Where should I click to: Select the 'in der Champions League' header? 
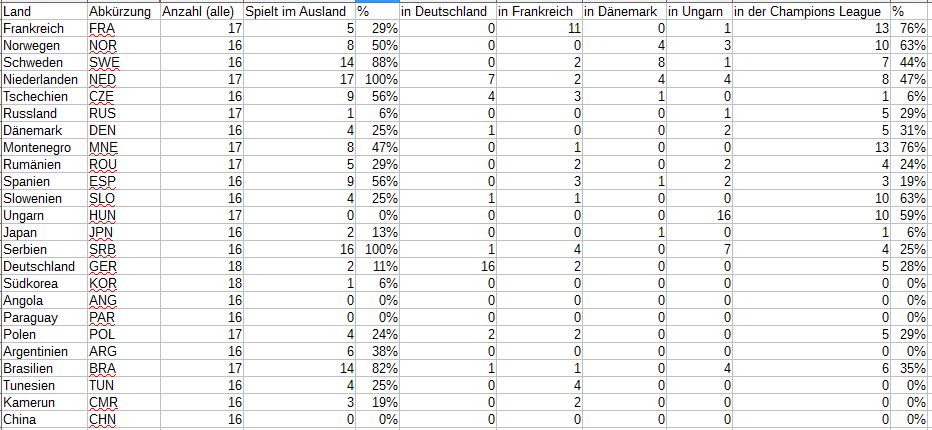pos(810,11)
